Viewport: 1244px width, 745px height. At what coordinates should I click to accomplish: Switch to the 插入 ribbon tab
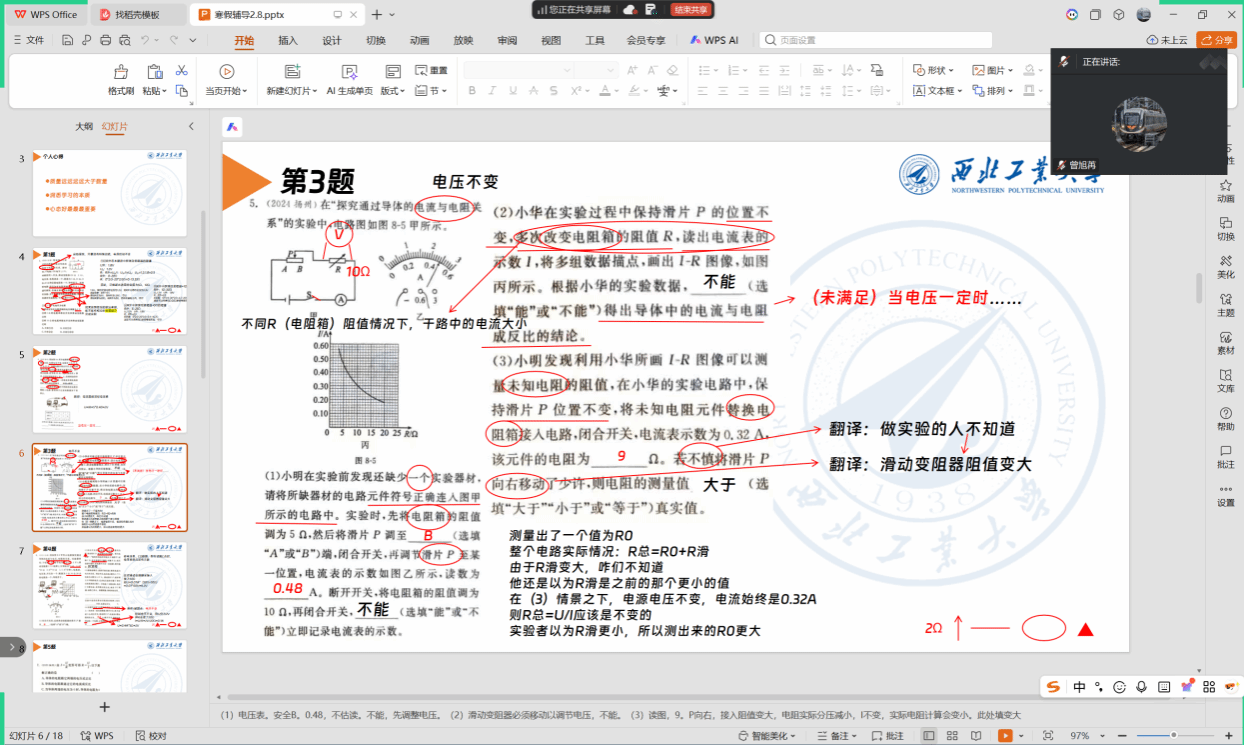tap(288, 41)
